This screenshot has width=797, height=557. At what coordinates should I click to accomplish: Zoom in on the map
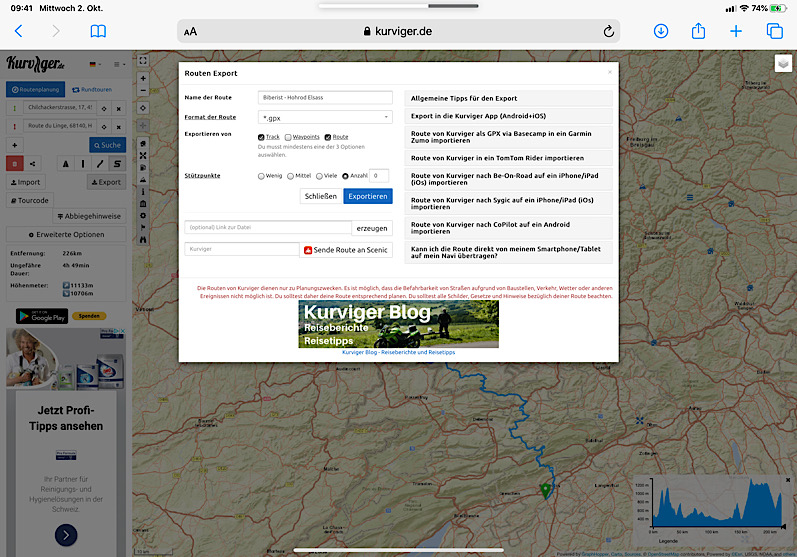click(143, 78)
